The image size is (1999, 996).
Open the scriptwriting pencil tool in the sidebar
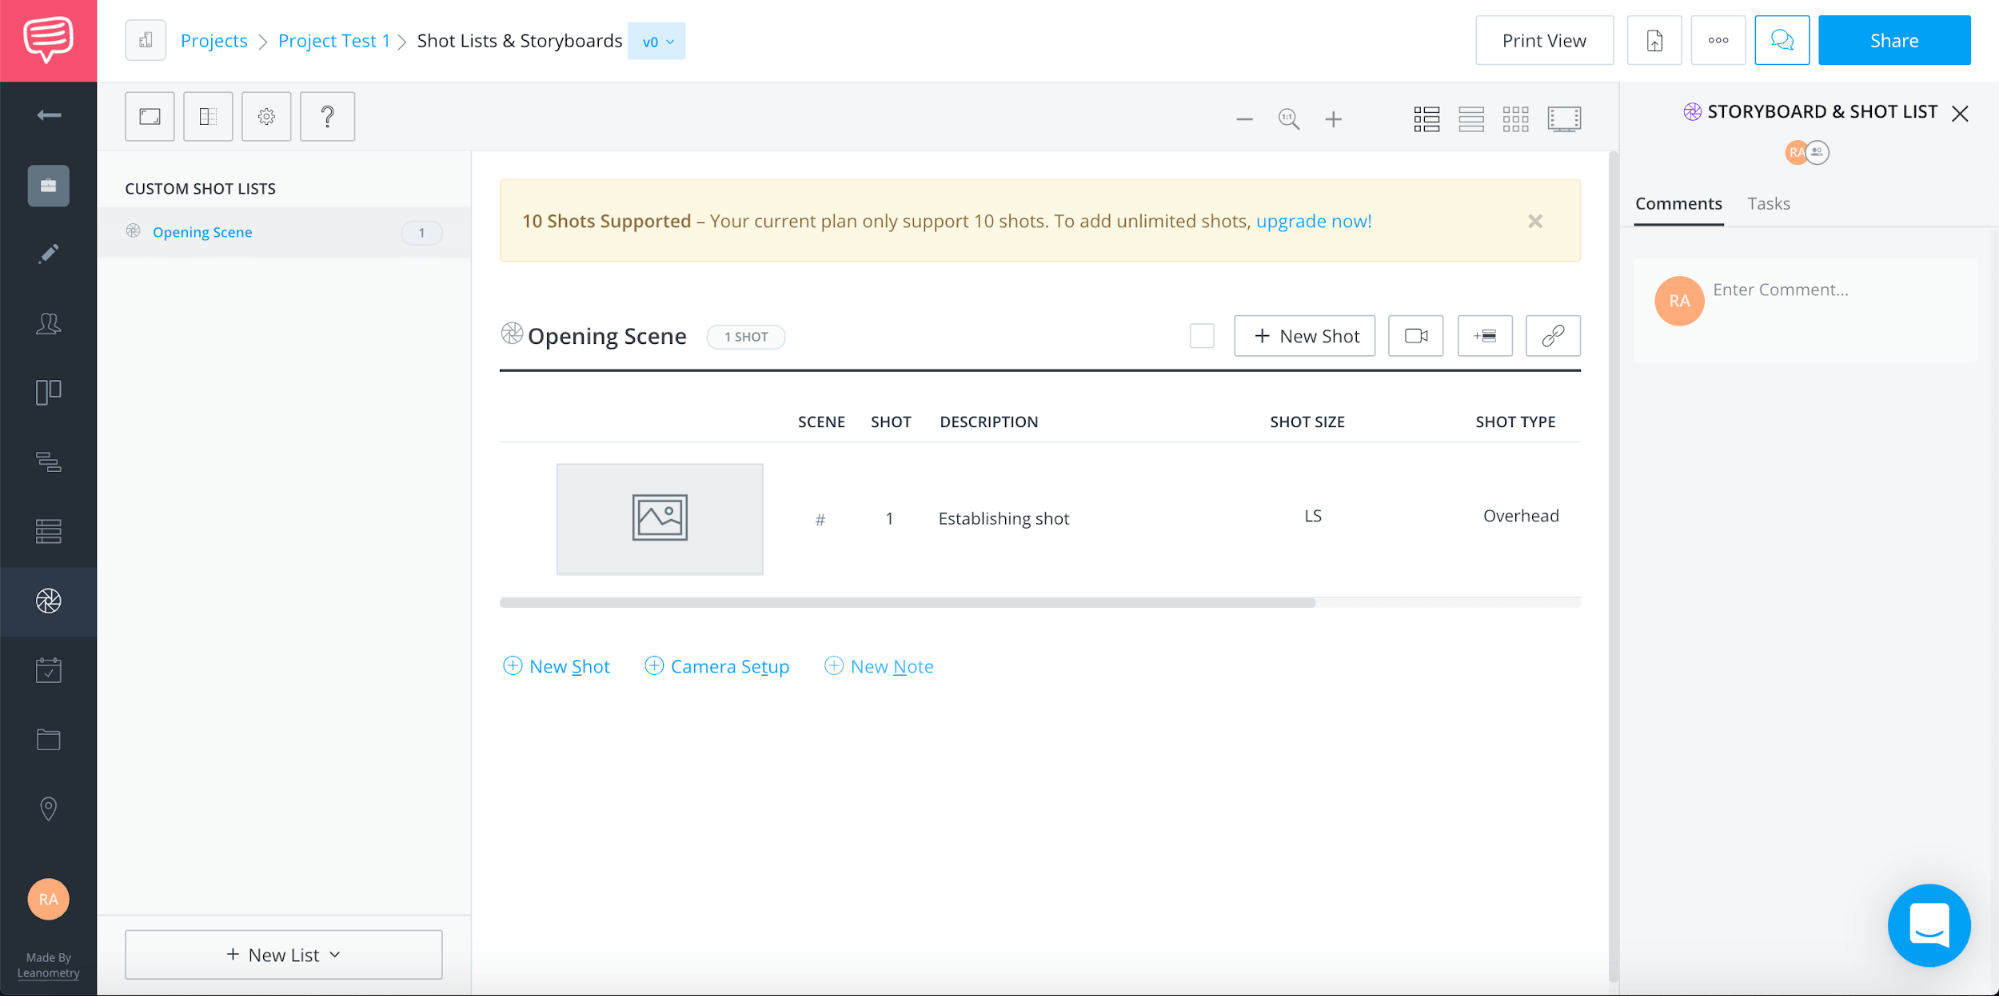coord(48,253)
